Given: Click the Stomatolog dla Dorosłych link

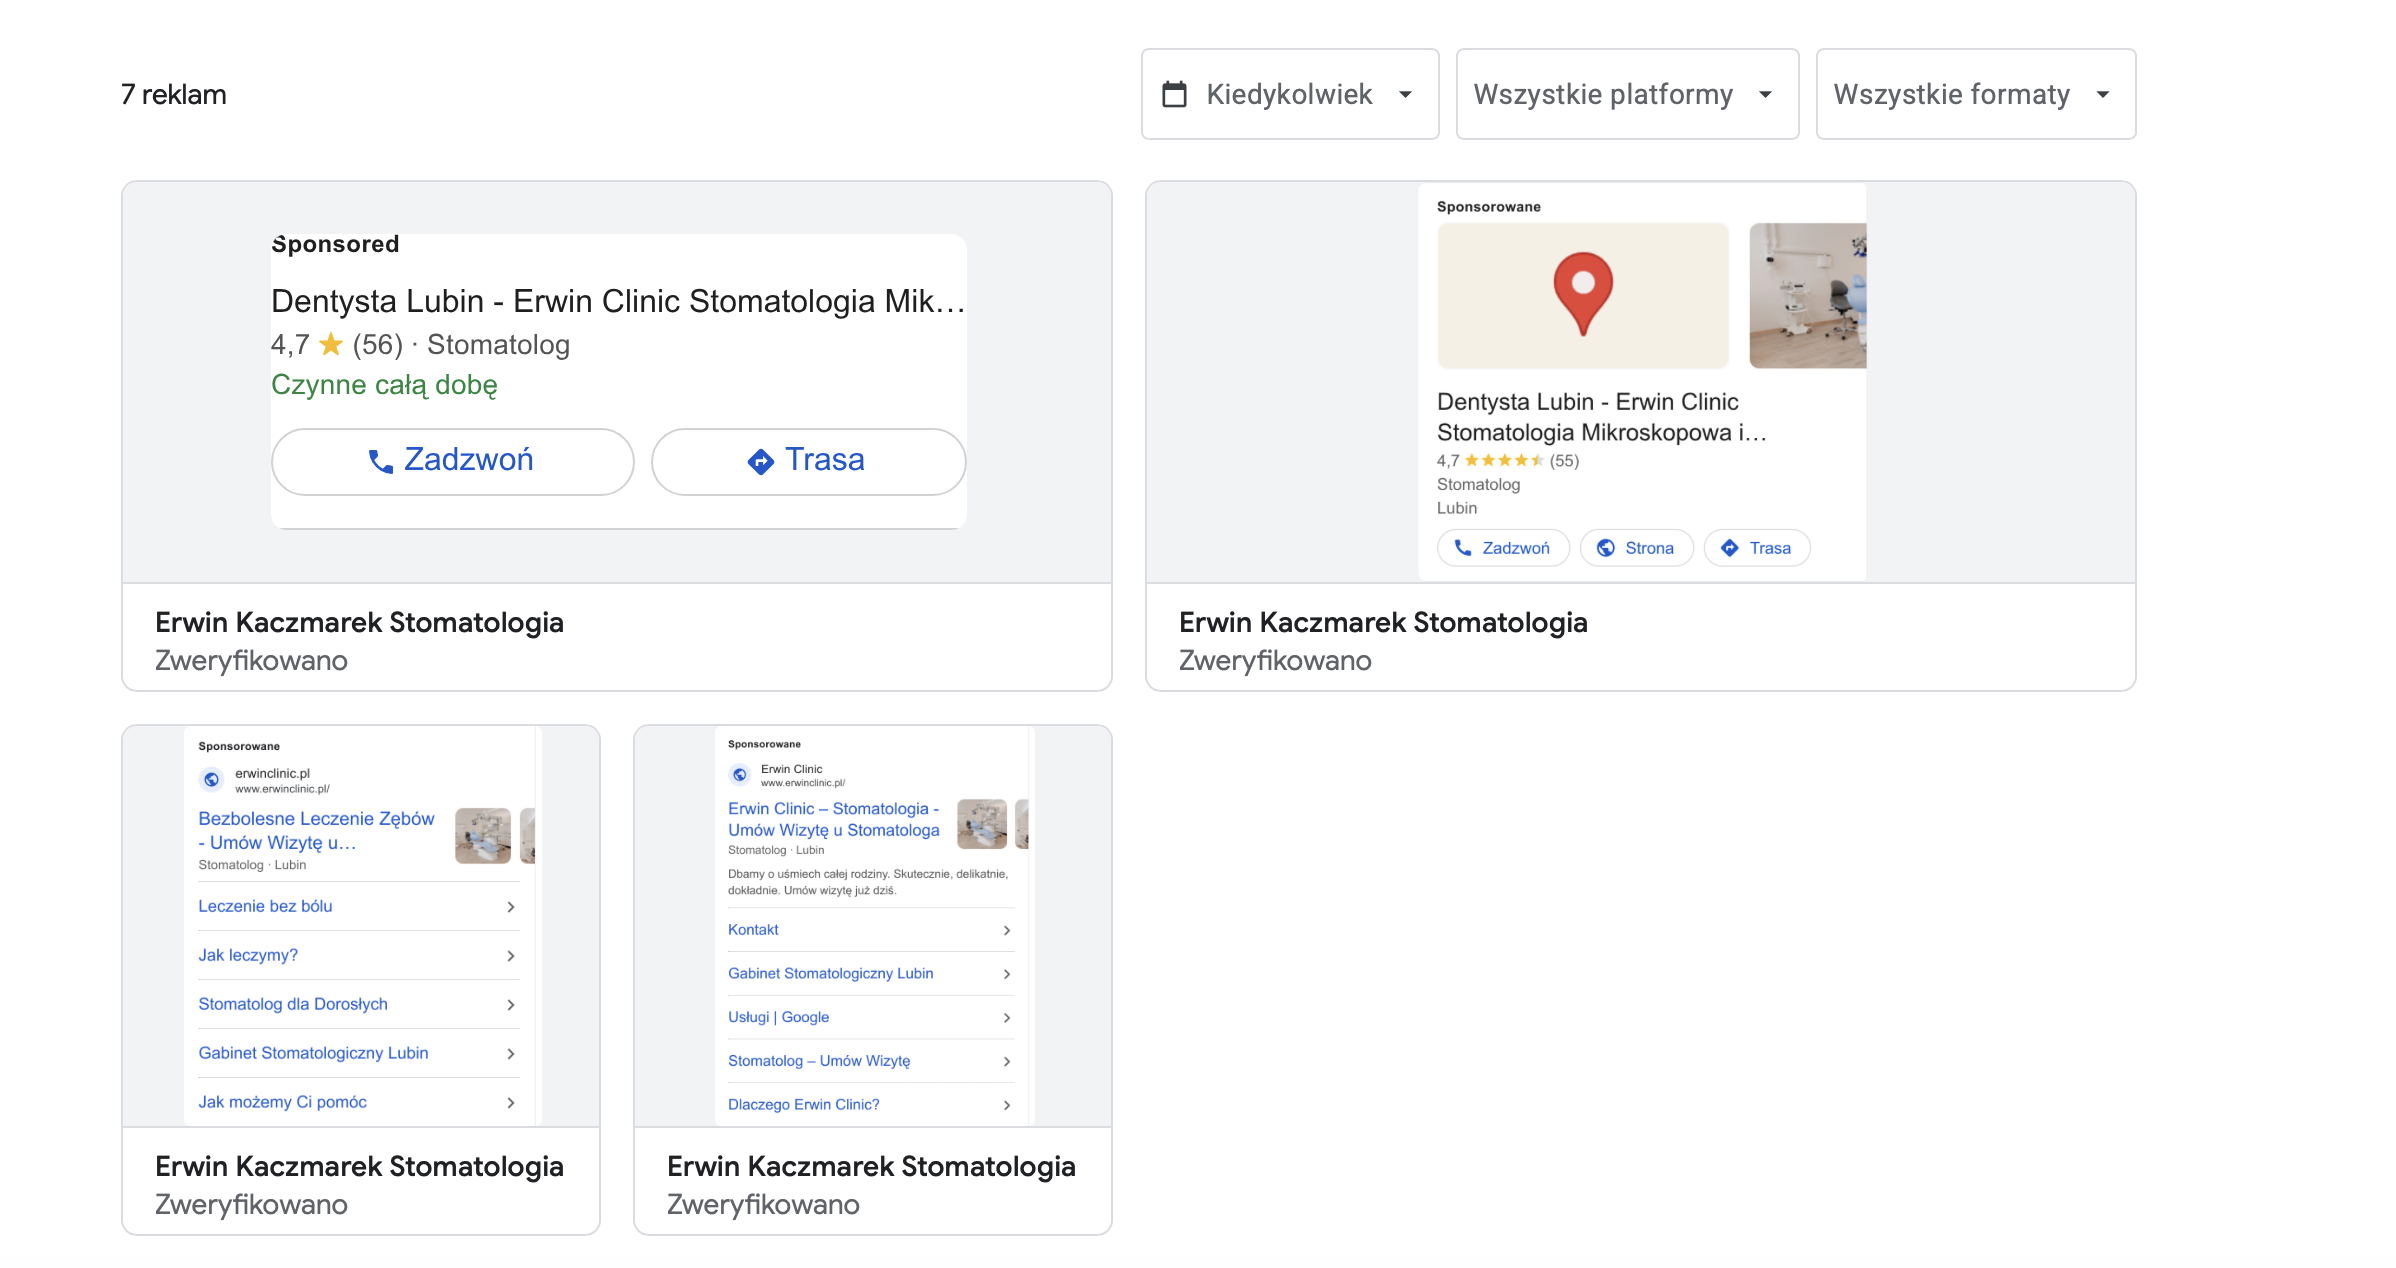Looking at the screenshot, I should tap(292, 1003).
